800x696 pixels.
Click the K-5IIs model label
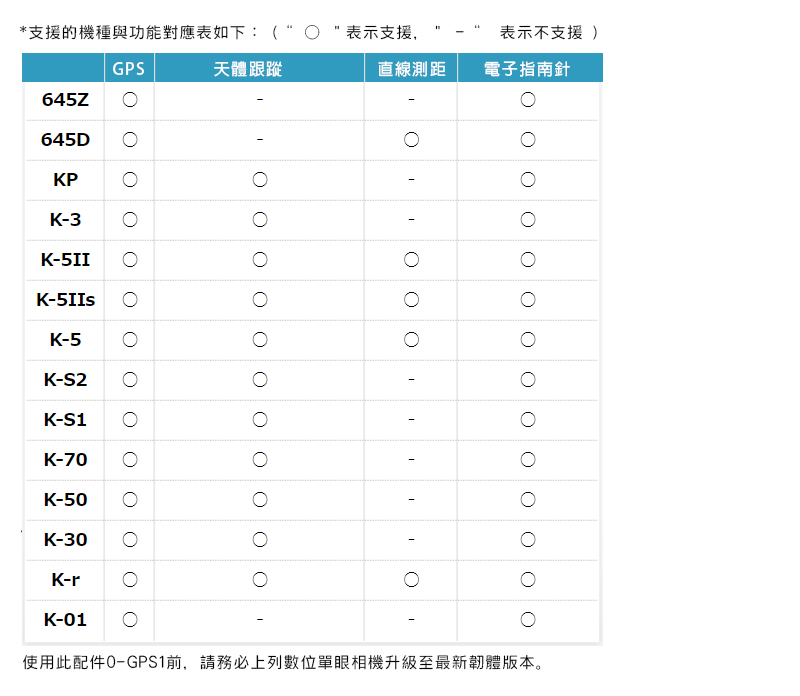tap(65, 300)
